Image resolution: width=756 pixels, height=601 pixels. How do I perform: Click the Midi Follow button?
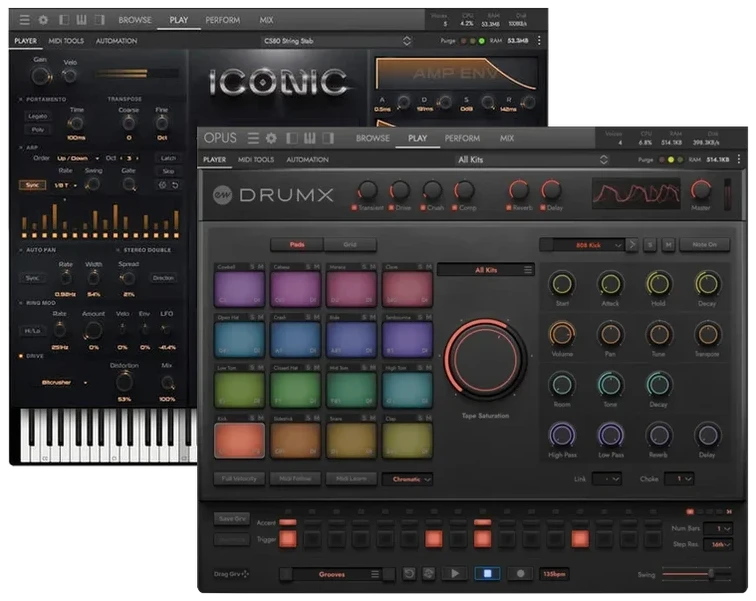295,479
